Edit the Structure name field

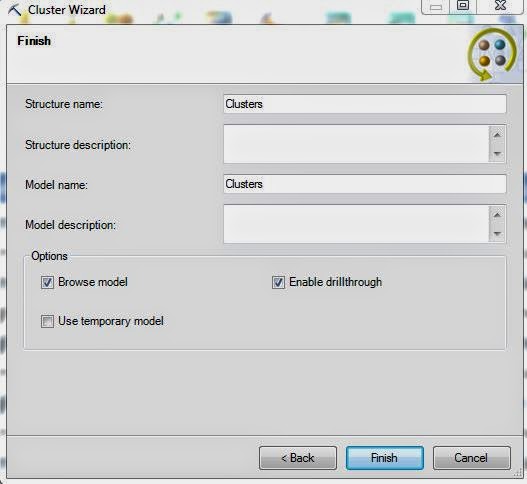(x=365, y=104)
